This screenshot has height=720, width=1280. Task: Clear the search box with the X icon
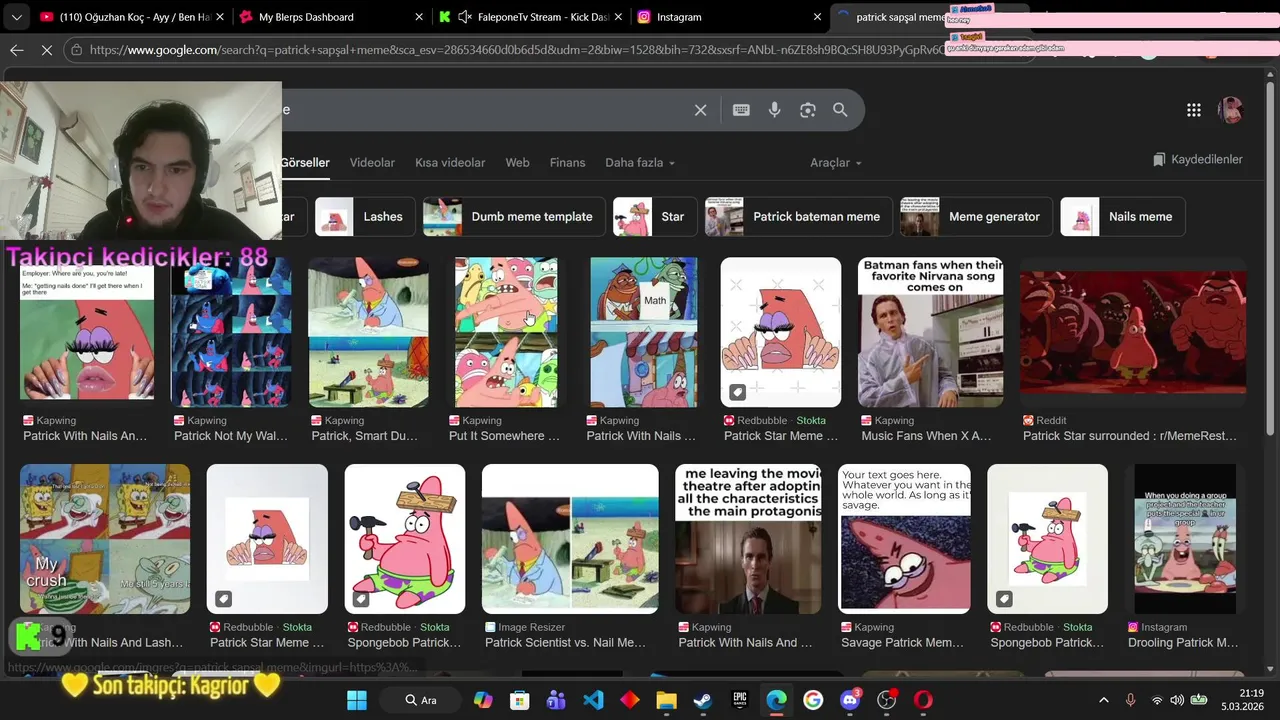(x=700, y=110)
